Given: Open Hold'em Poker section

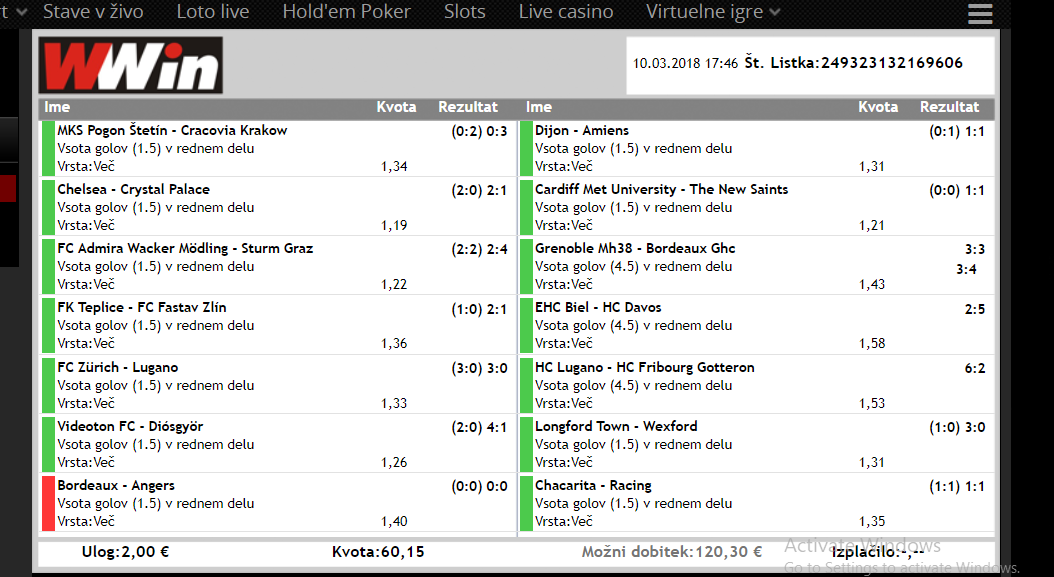Looking at the screenshot, I should (x=346, y=11).
